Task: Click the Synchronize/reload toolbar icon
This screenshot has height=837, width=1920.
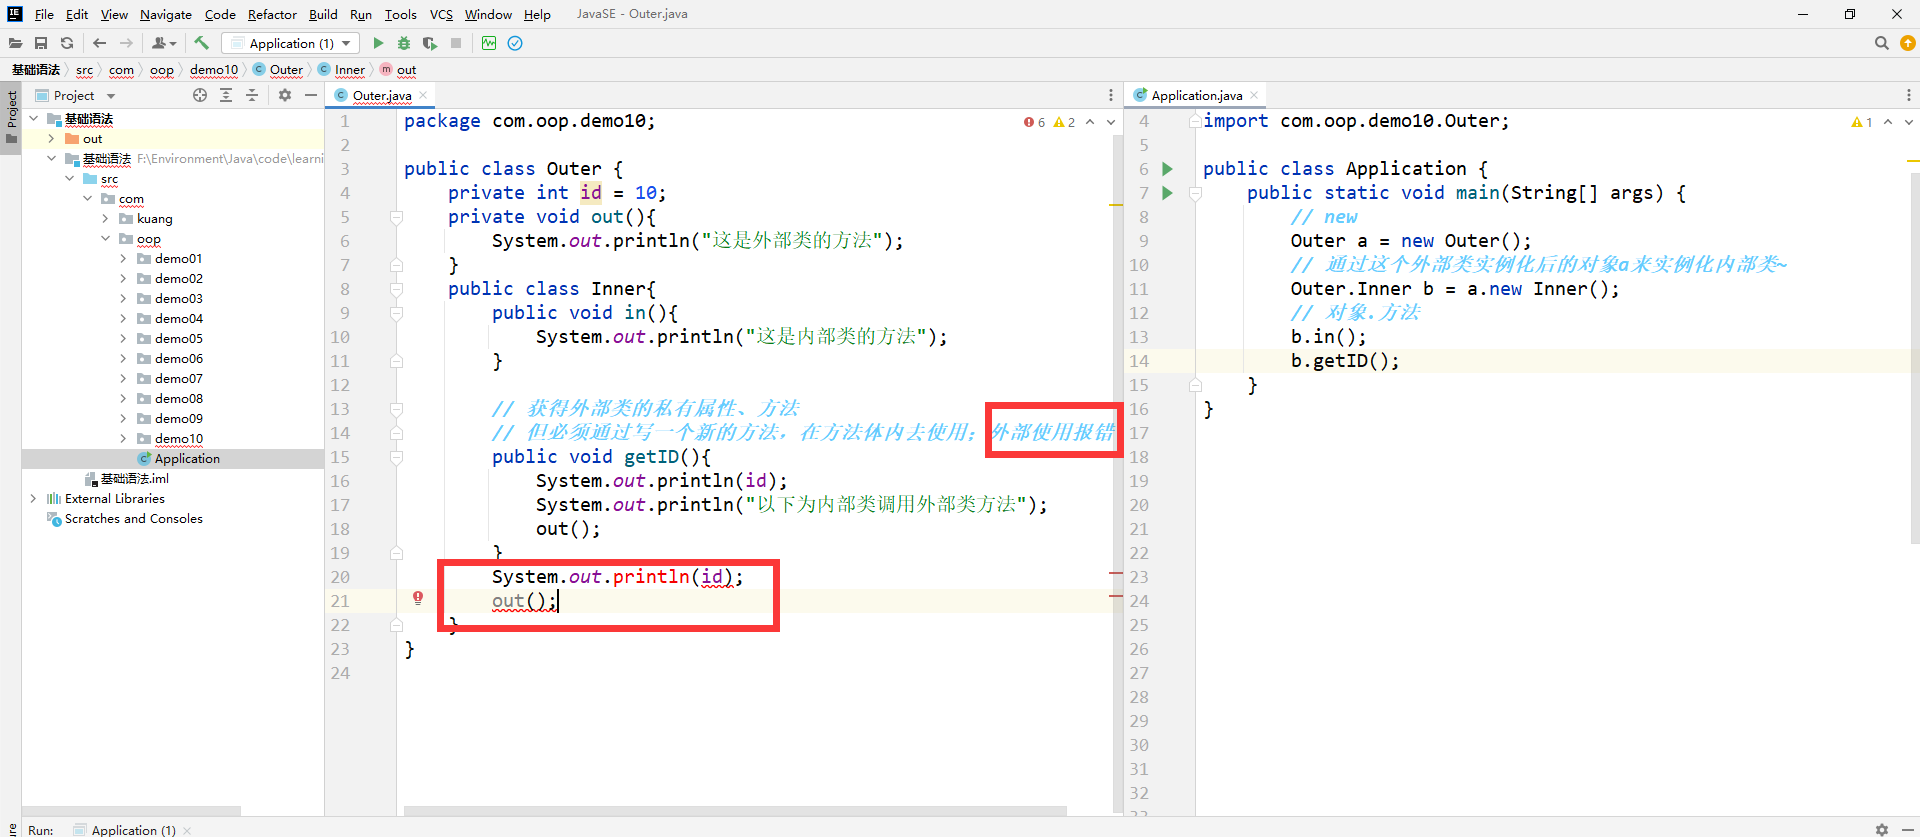Action: [67, 43]
